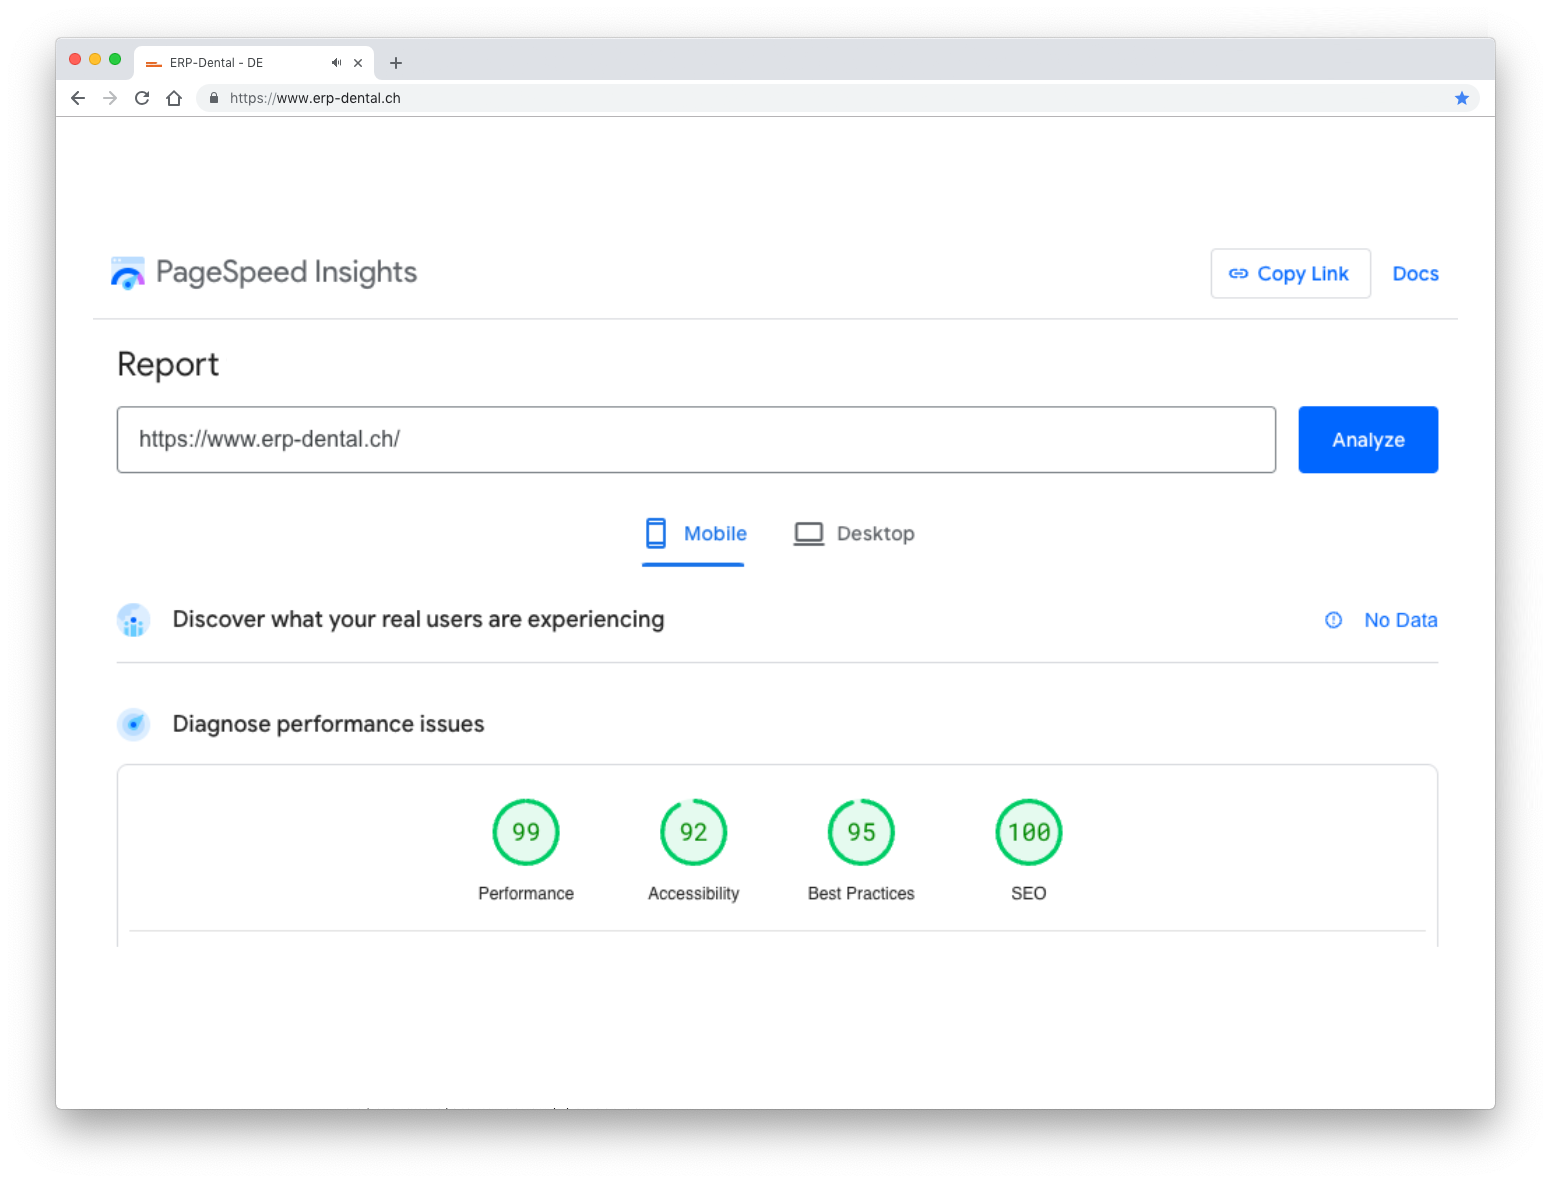Bookmark the page with the star icon
This screenshot has height=1183, width=1551.
[x=1462, y=98]
